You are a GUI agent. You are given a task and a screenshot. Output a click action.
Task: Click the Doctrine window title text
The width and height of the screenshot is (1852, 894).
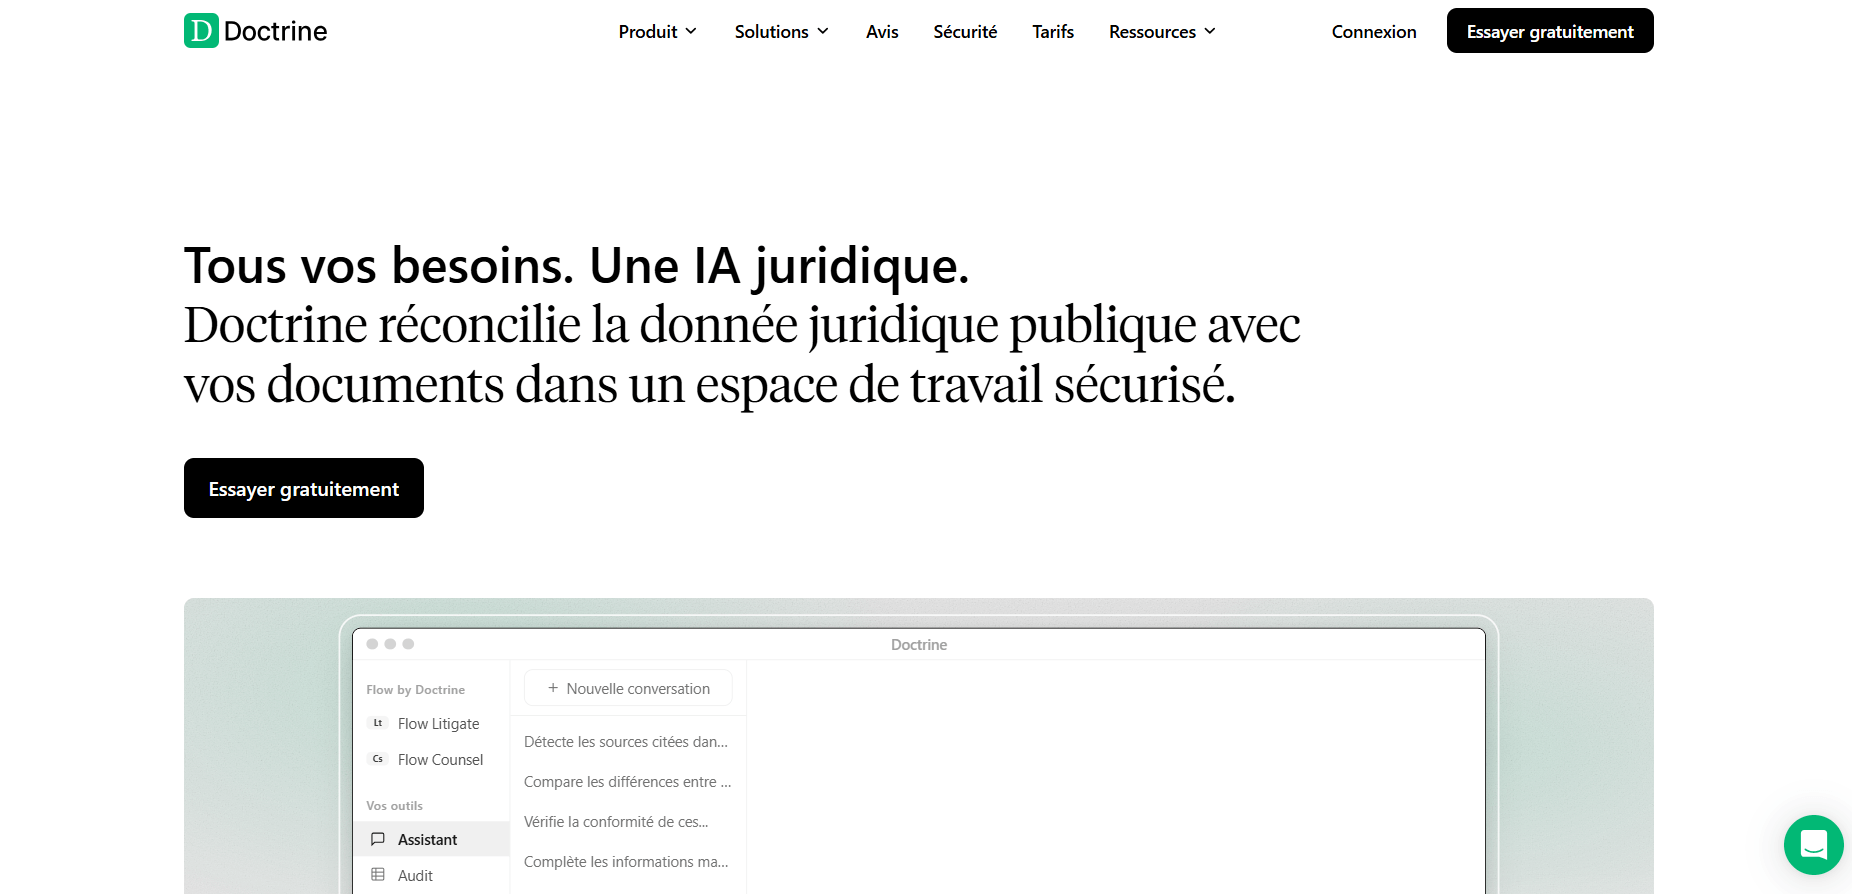point(919,645)
